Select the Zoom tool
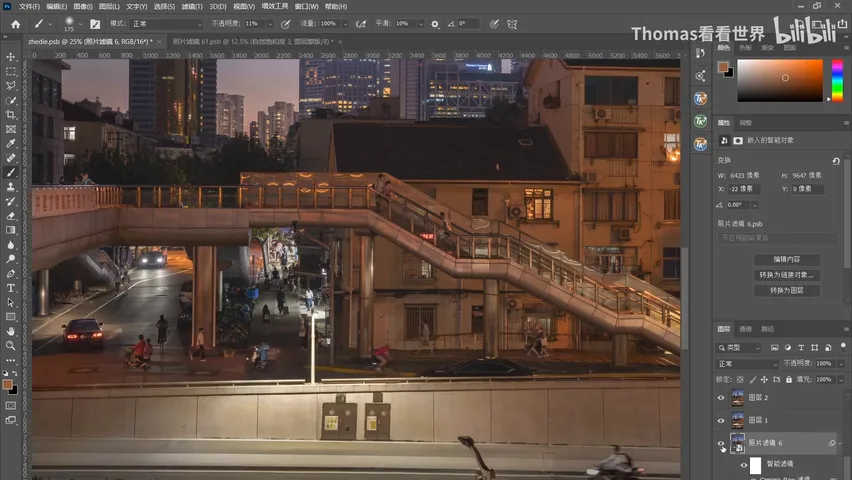Viewport: 852px width, 480px height. [10, 346]
